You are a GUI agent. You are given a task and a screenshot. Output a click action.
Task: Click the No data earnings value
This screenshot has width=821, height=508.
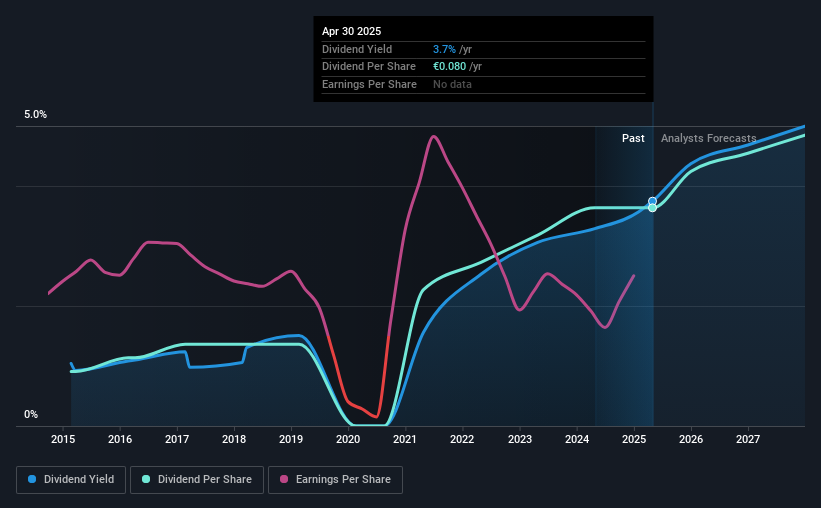[452, 84]
